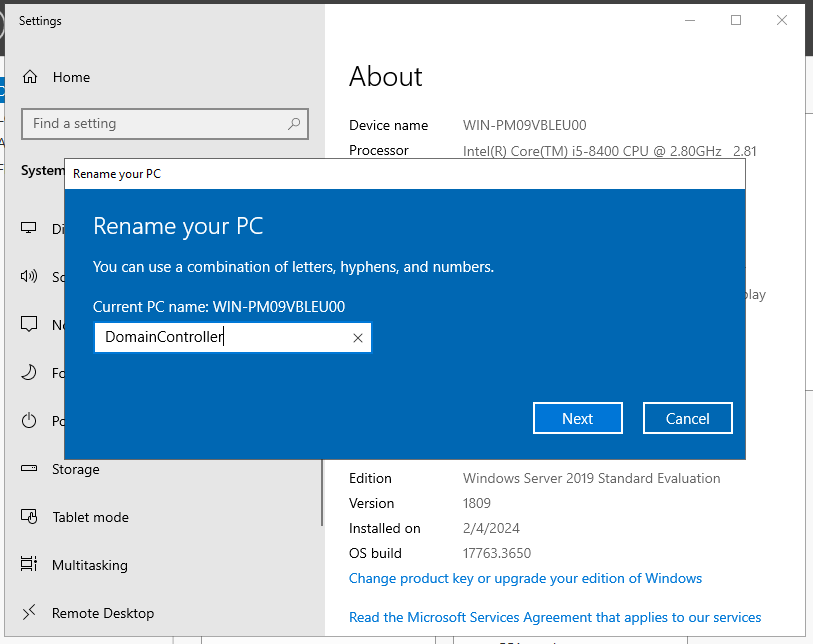Read the Microsoft Services Agreement link

[x=555, y=617]
